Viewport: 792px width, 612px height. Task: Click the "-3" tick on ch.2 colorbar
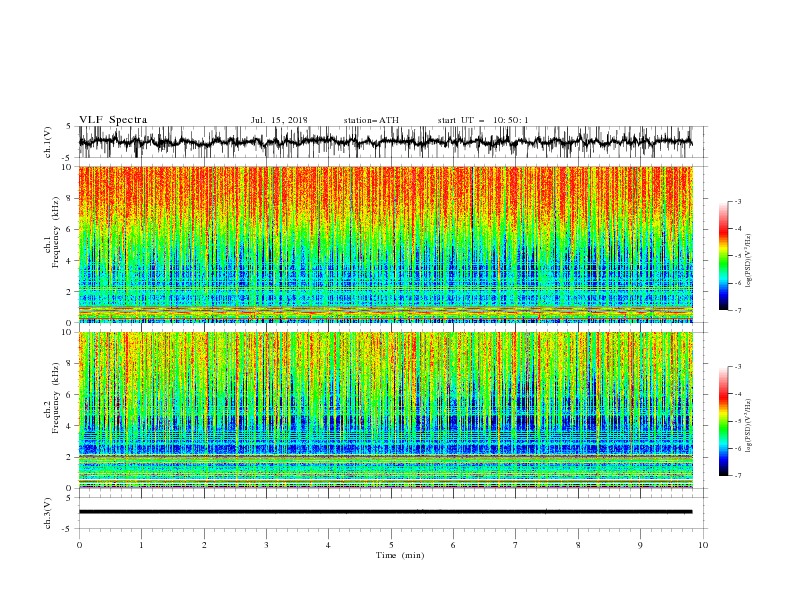[x=738, y=367]
